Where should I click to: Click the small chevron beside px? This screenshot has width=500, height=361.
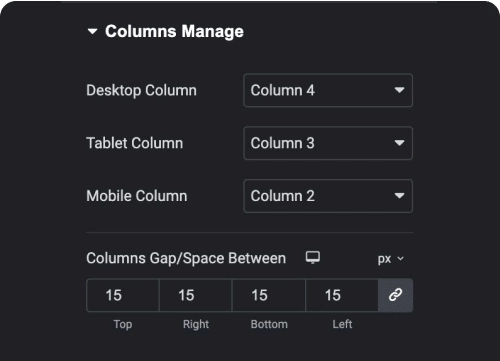click(401, 259)
